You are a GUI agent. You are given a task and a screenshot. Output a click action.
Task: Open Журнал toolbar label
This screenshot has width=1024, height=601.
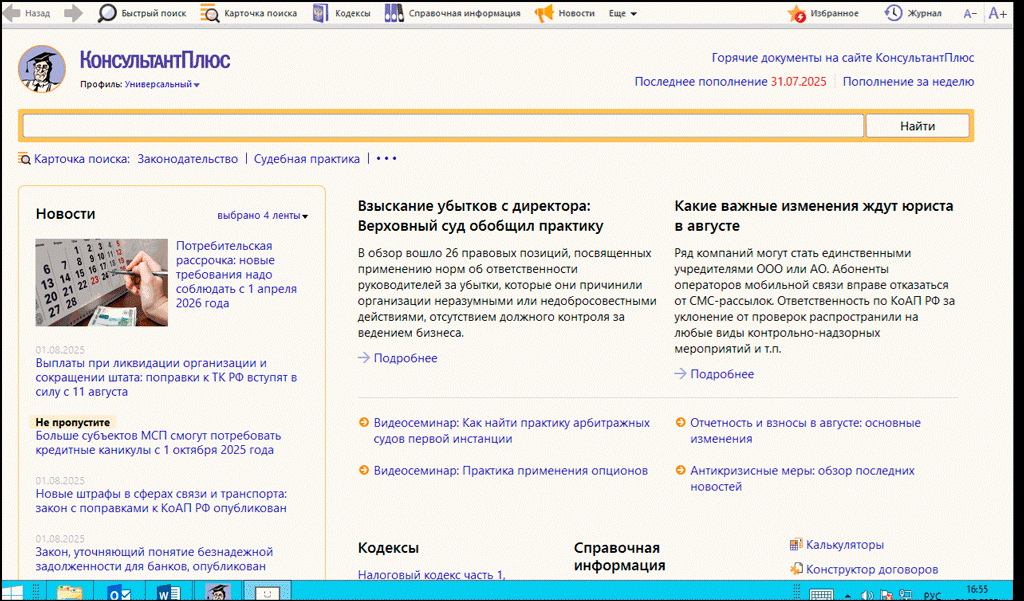(925, 13)
